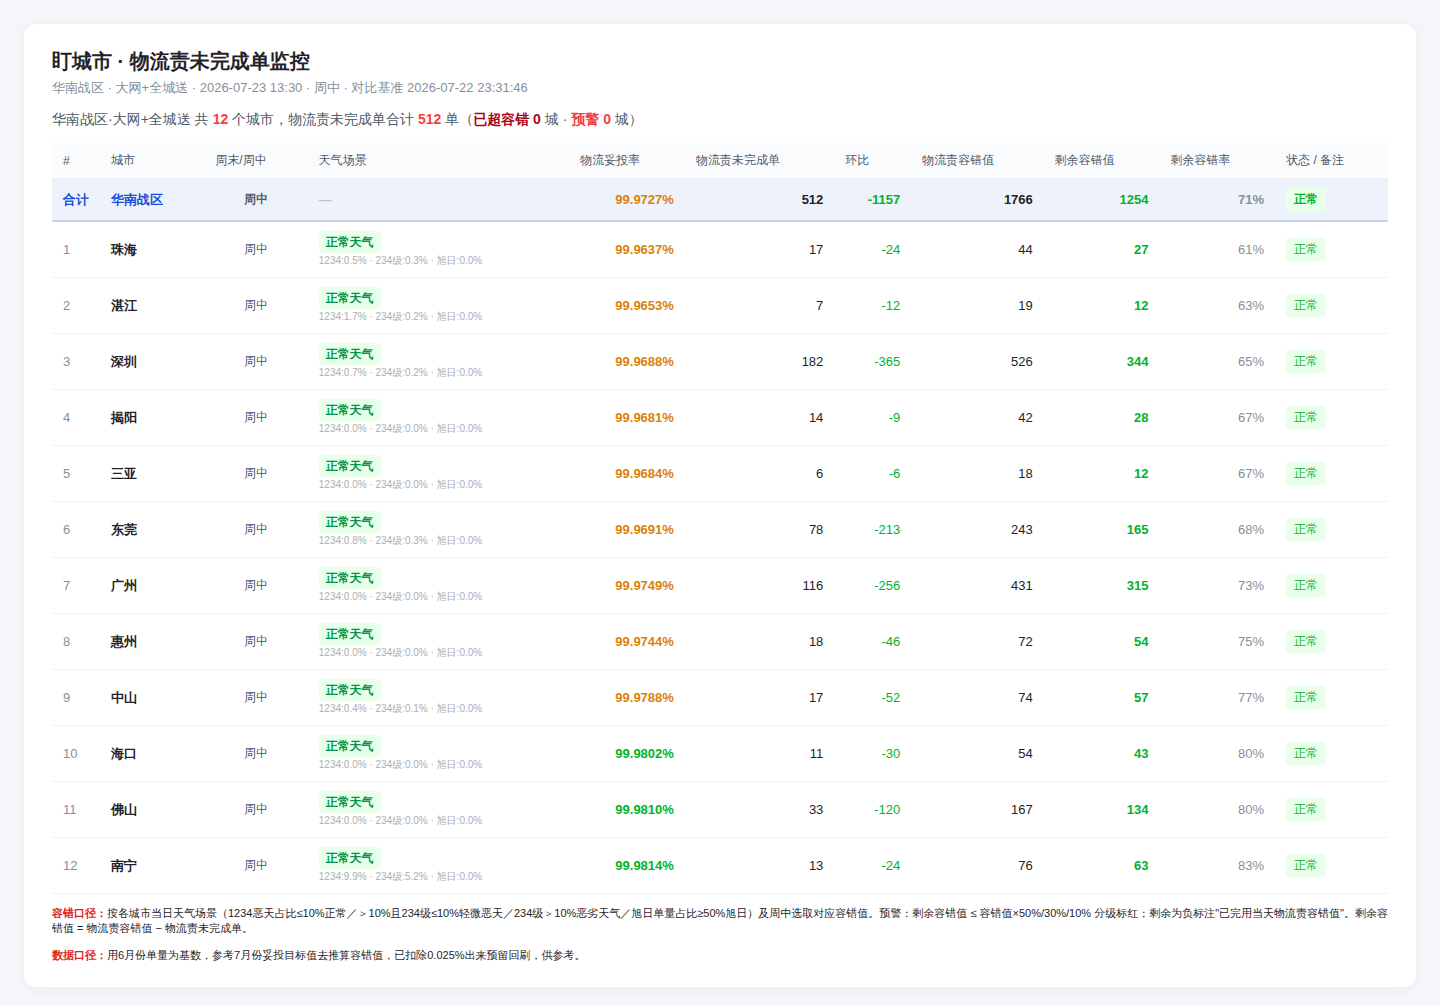Click the 正常天气 tag in 佛山 row
The height and width of the screenshot is (1006, 1440).
(x=350, y=802)
